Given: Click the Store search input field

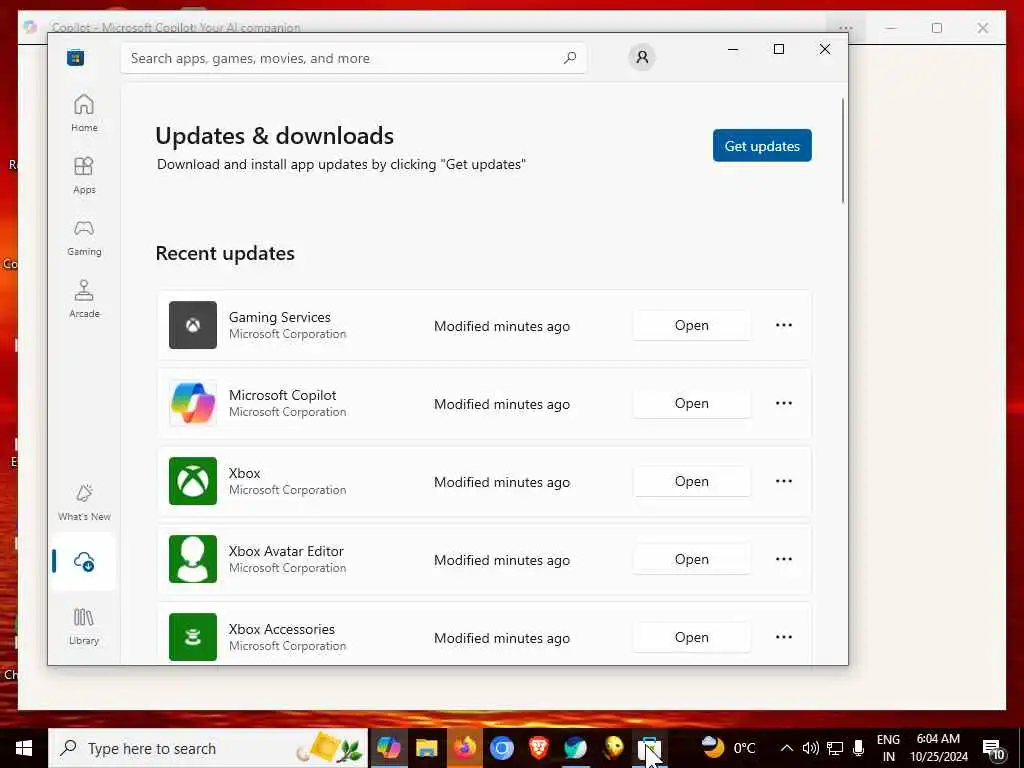Looking at the screenshot, I should pyautogui.click(x=353, y=58).
